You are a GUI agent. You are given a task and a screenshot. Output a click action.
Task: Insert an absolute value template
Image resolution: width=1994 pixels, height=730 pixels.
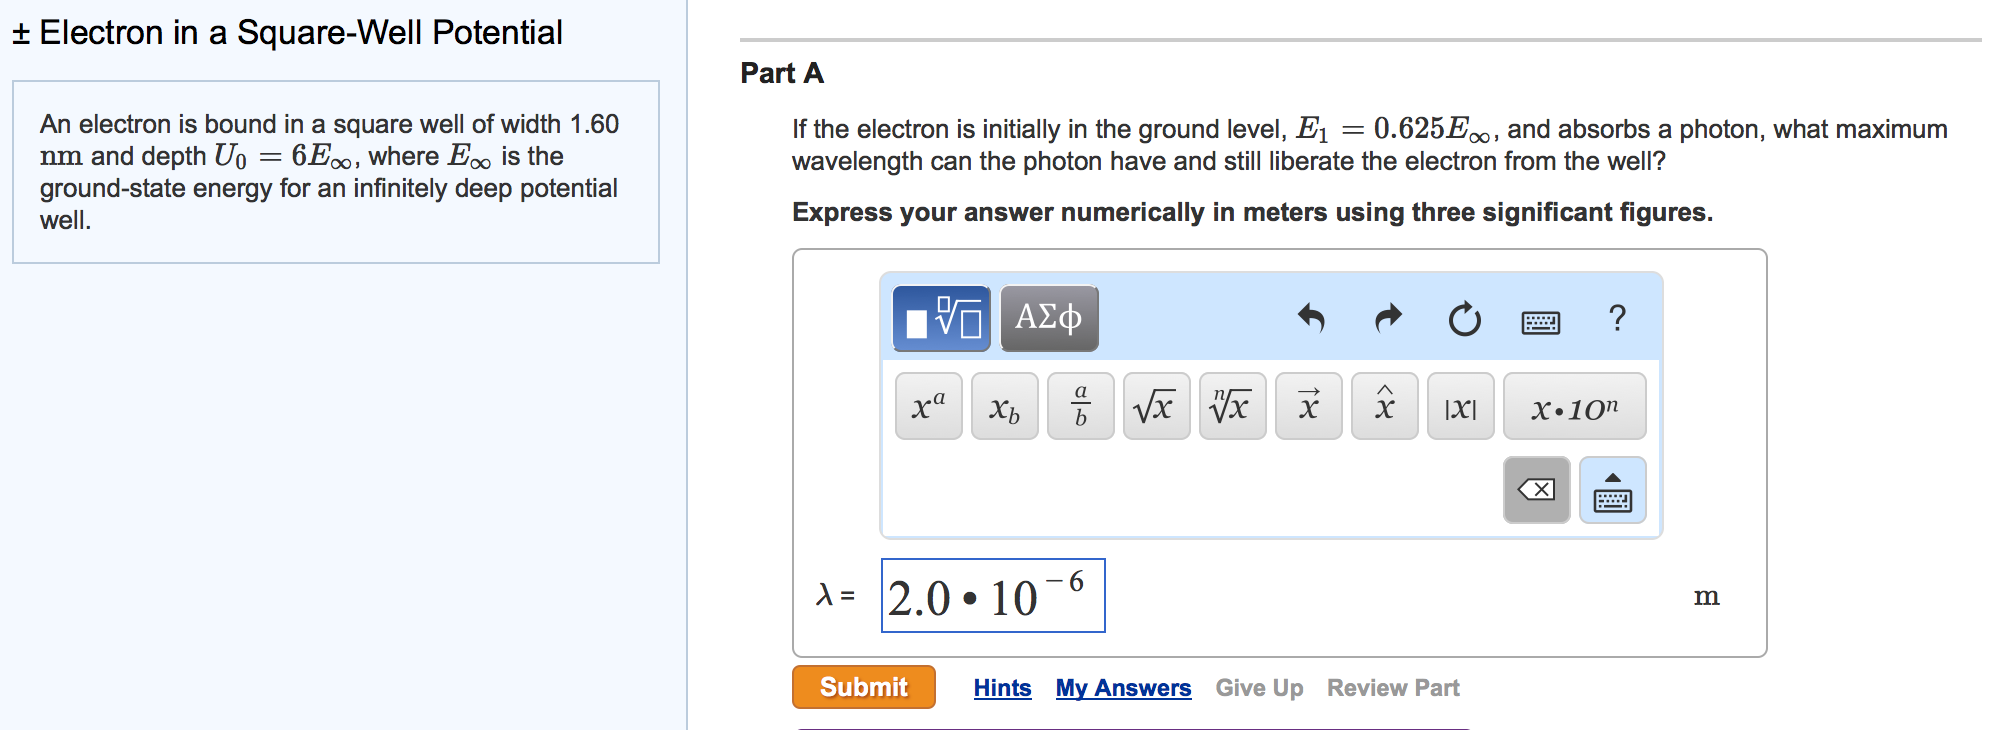coord(1460,405)
